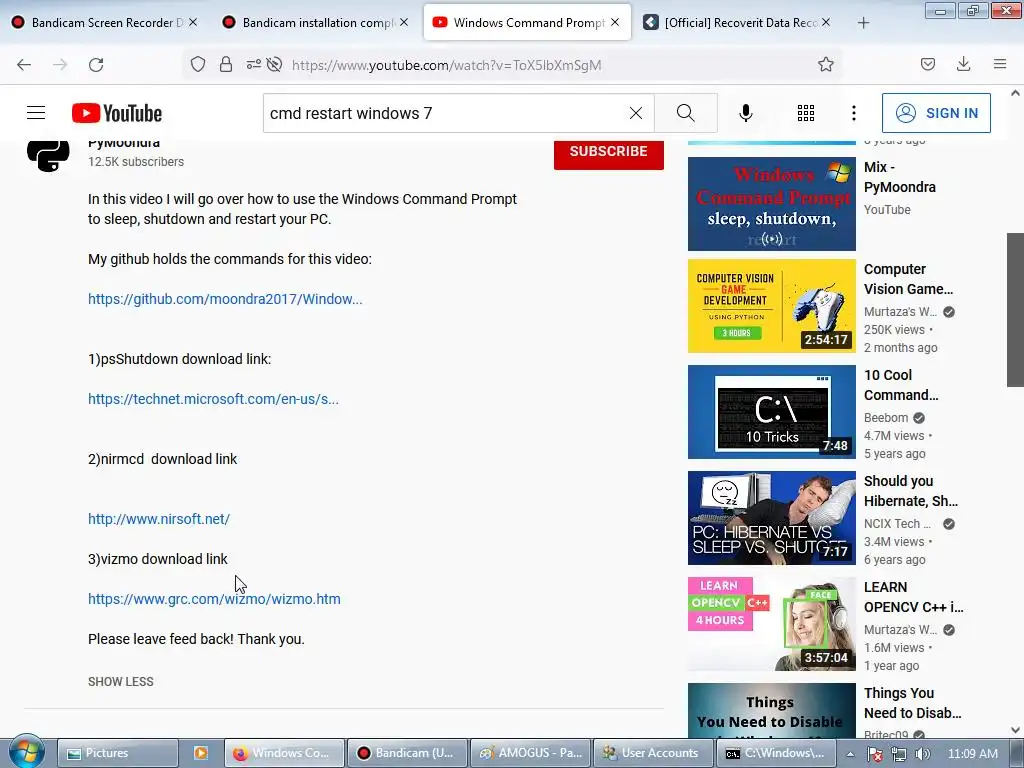
Task: Close the Recoverit Data Recovery tab
Action: click(x=825, y=22)
